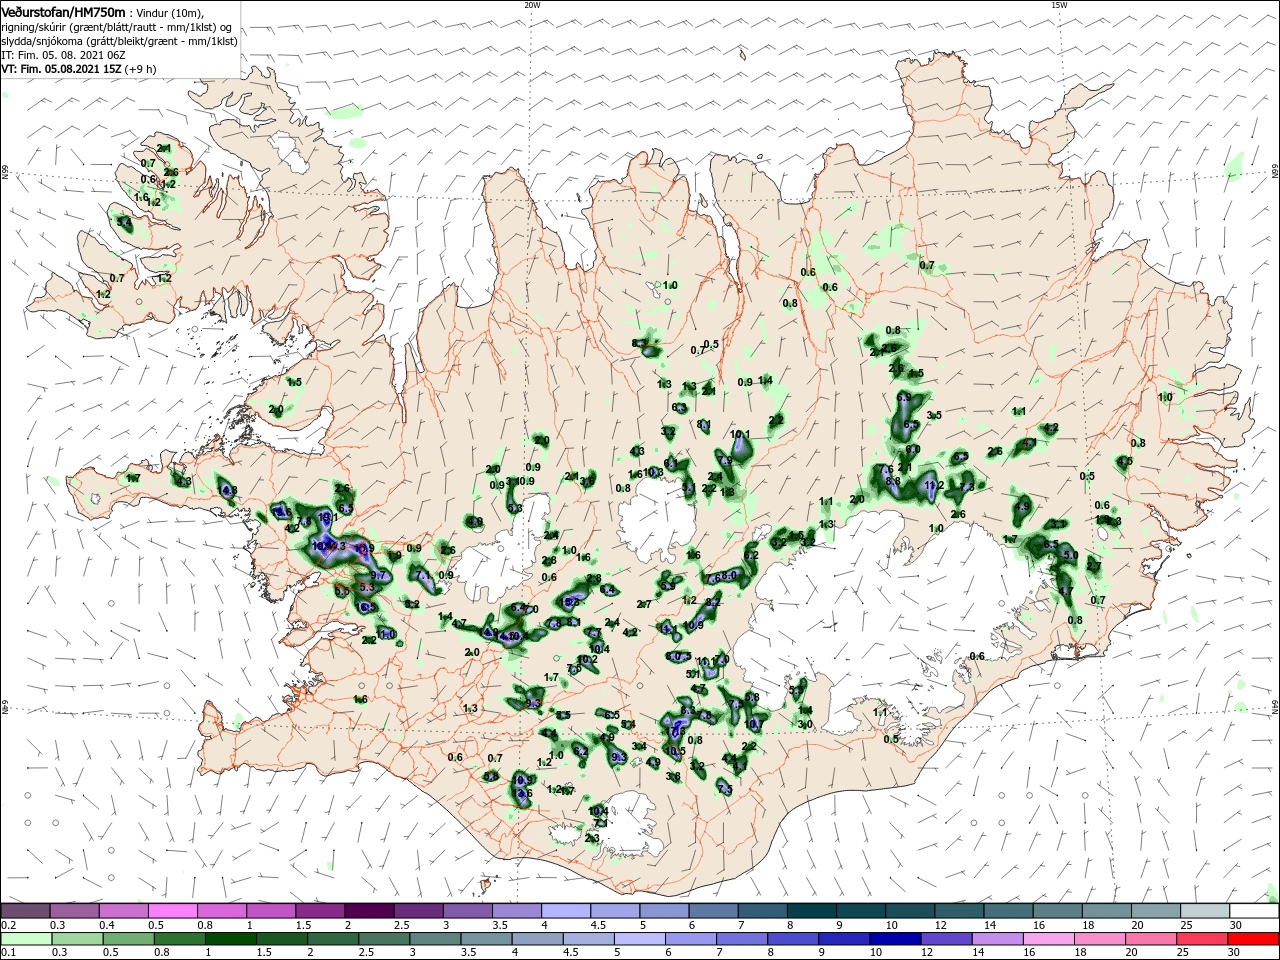This screenshot has height=960, width=1280.
Task: Pick snow-scale swatch between 12 and 14
Action: [960, 911]
